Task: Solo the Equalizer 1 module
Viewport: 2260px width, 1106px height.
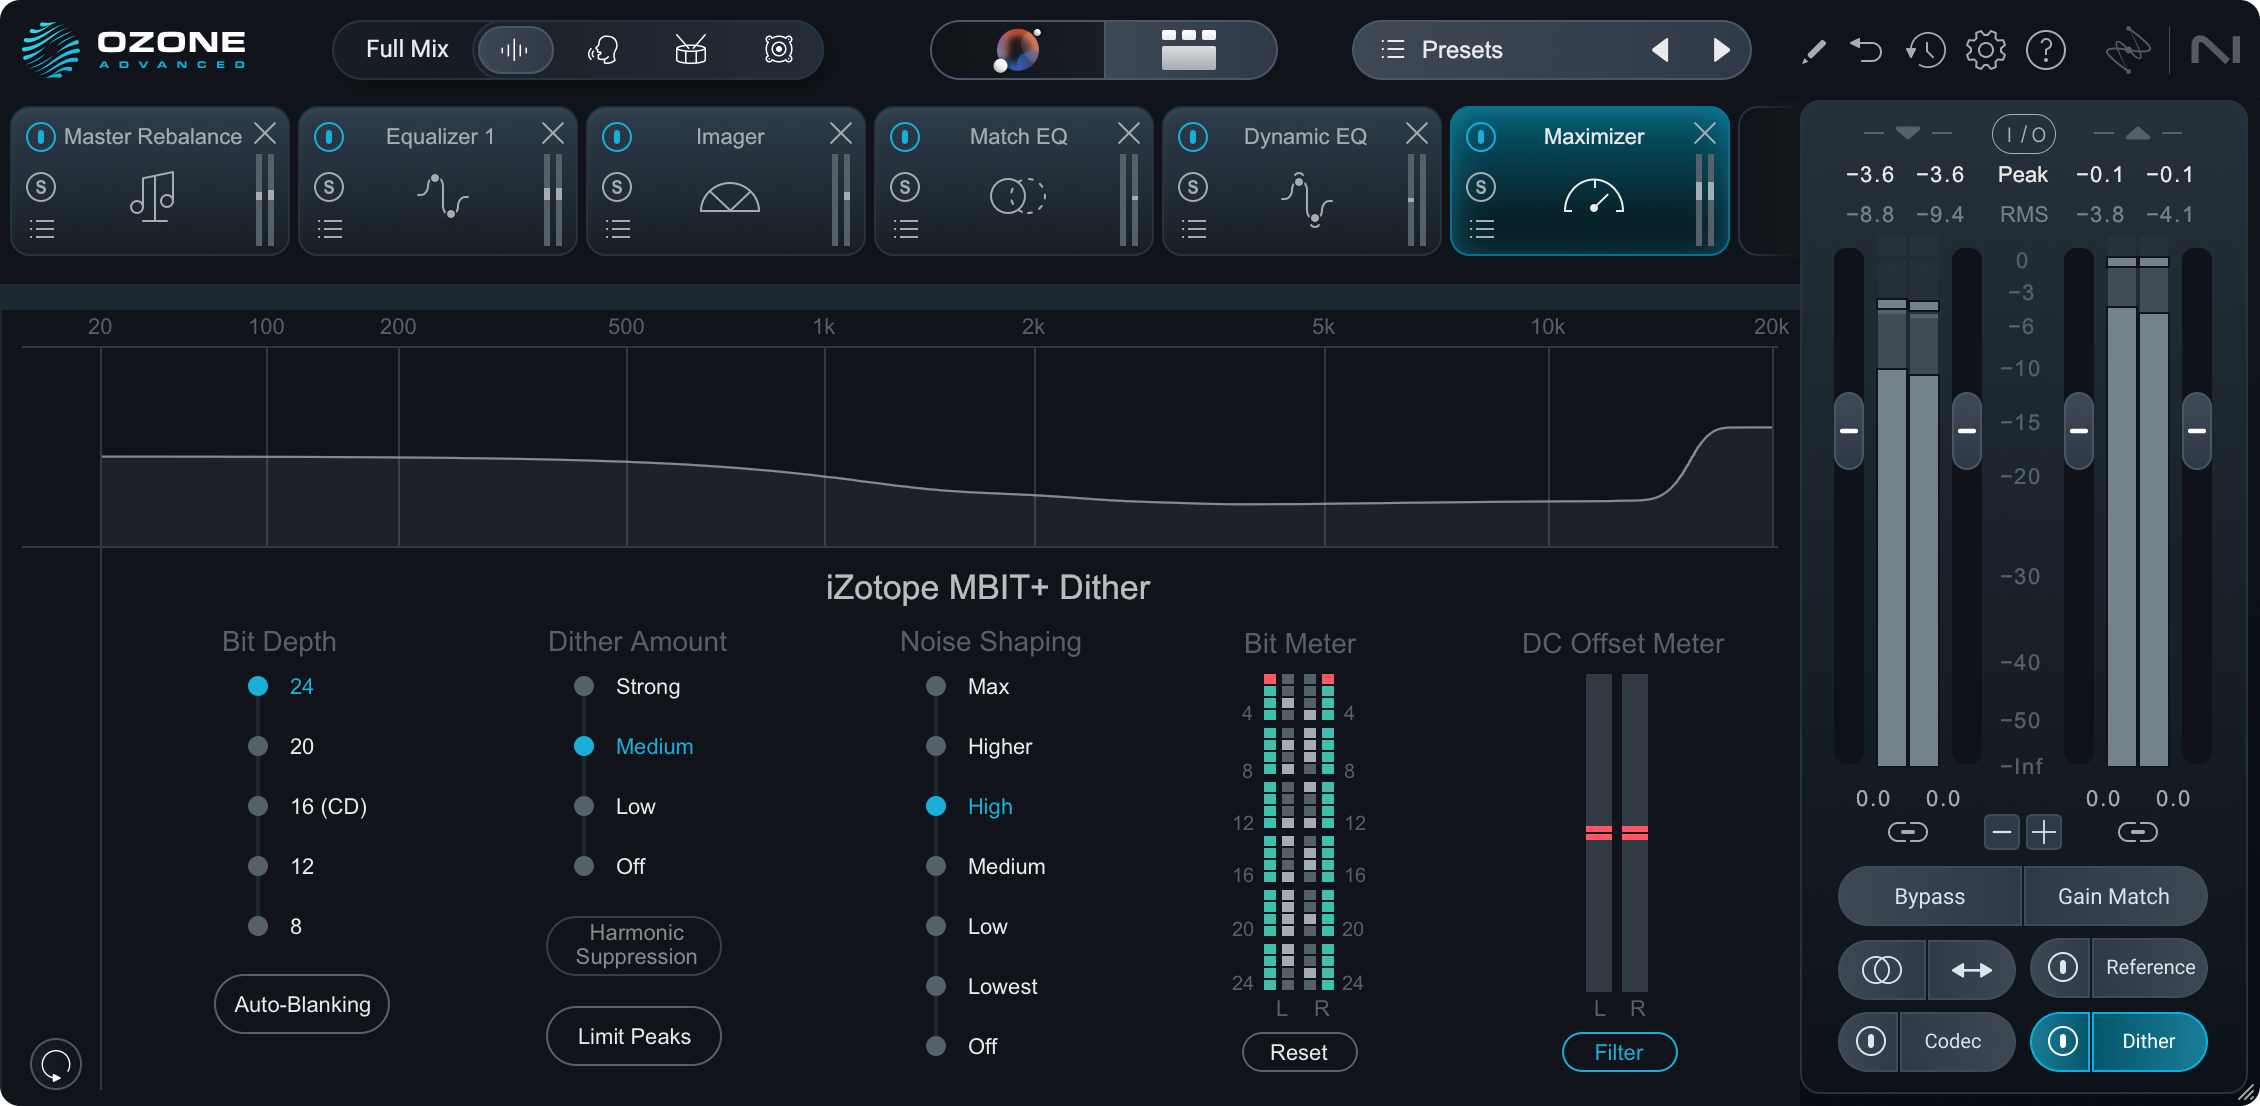Action: [330, 187]
